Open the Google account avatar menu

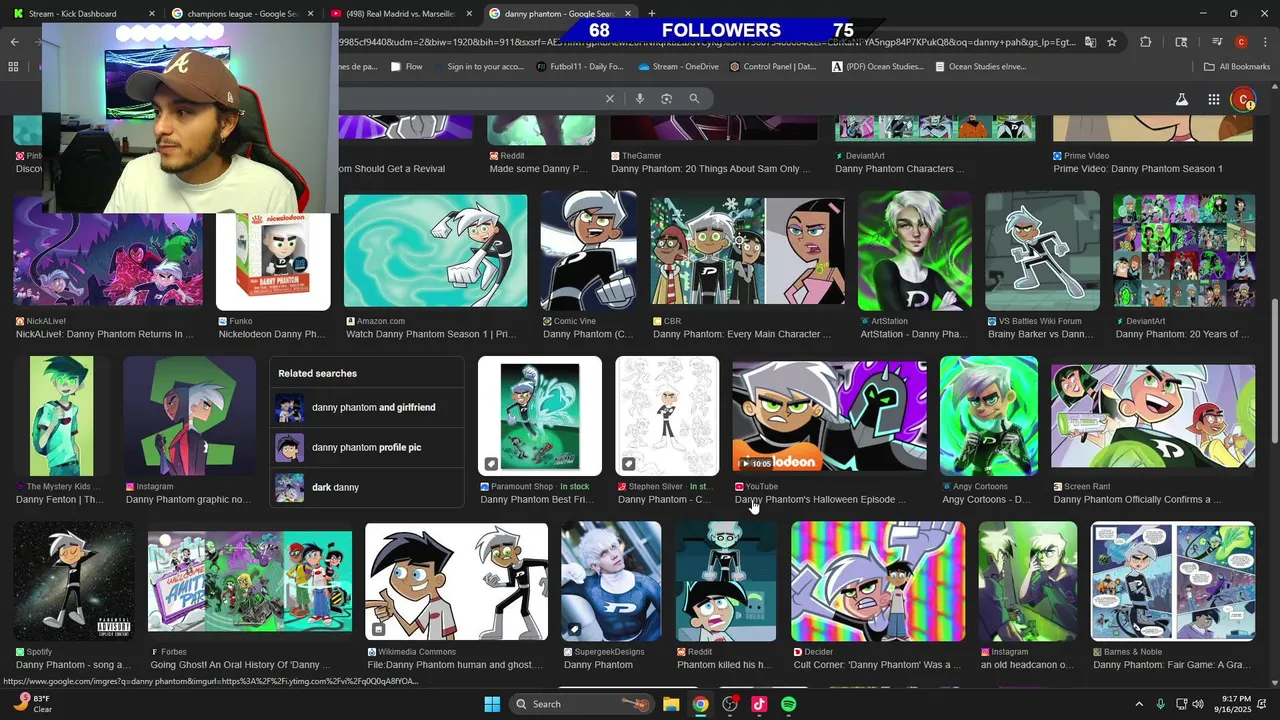point(1243,99)
